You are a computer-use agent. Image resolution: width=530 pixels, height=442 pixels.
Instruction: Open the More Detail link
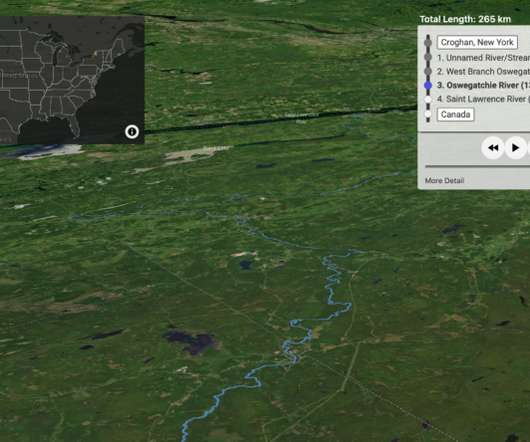(x=444, y=180)
